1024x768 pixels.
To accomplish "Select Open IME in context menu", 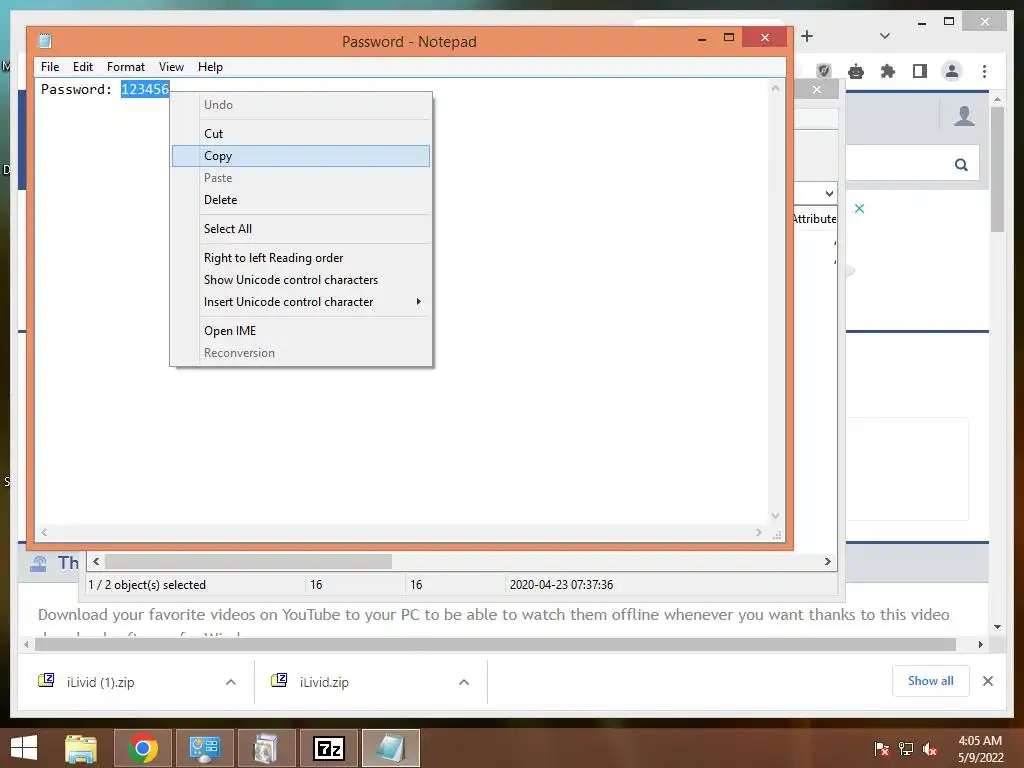I will pyautogui.click(x=300, y=331).
